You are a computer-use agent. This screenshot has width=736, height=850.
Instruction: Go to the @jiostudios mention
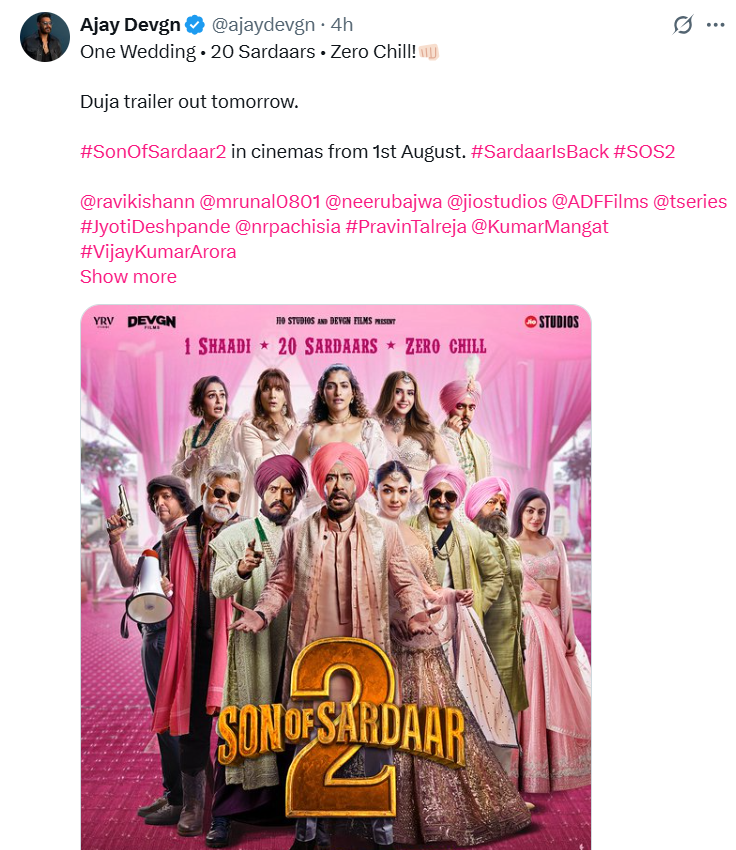point(497,202)
